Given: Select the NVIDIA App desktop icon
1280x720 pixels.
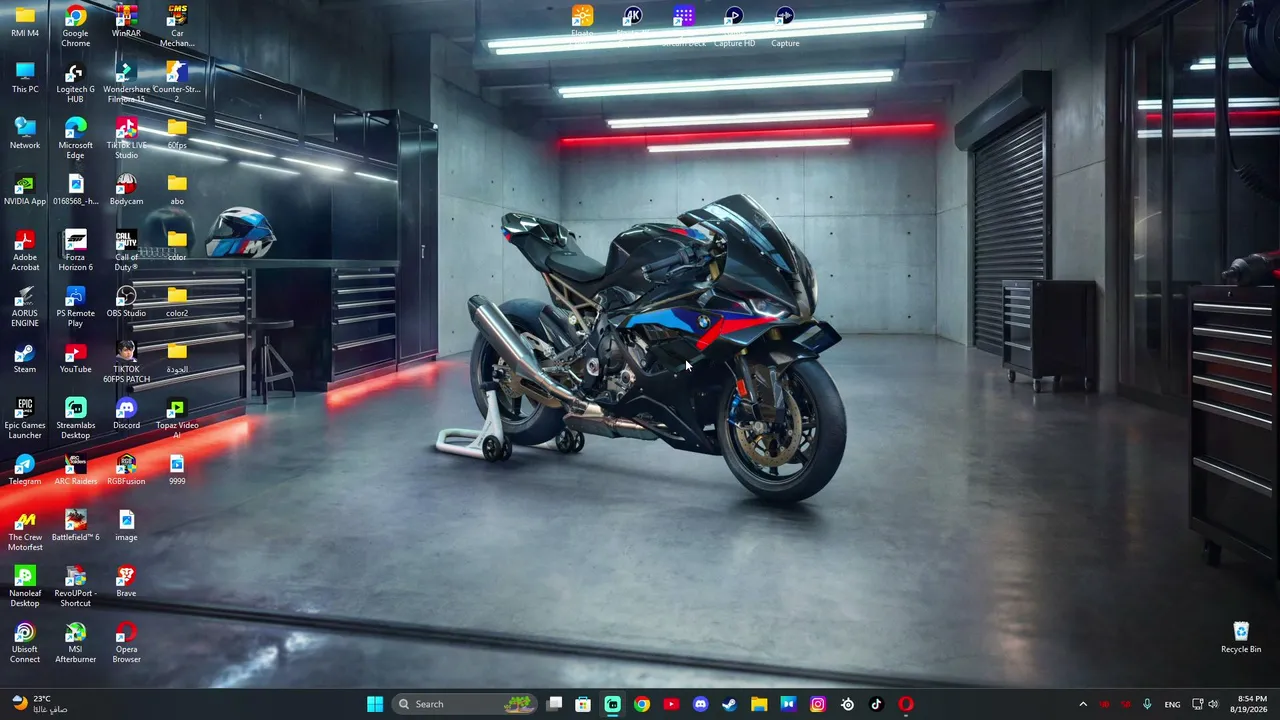Looking at the screenshot, I should [25, 189].
